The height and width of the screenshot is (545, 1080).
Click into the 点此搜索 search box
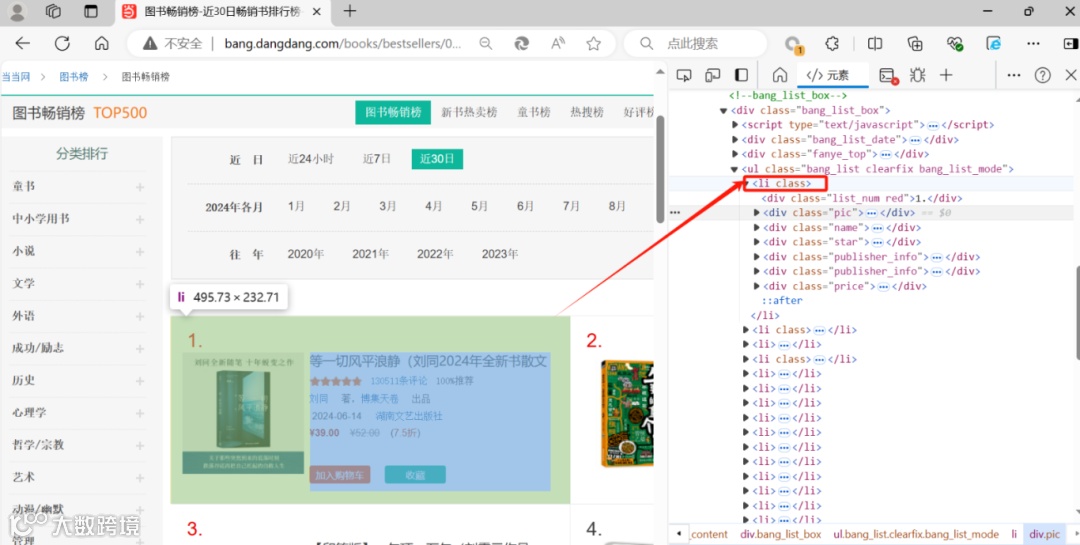[x=696, y=43]
